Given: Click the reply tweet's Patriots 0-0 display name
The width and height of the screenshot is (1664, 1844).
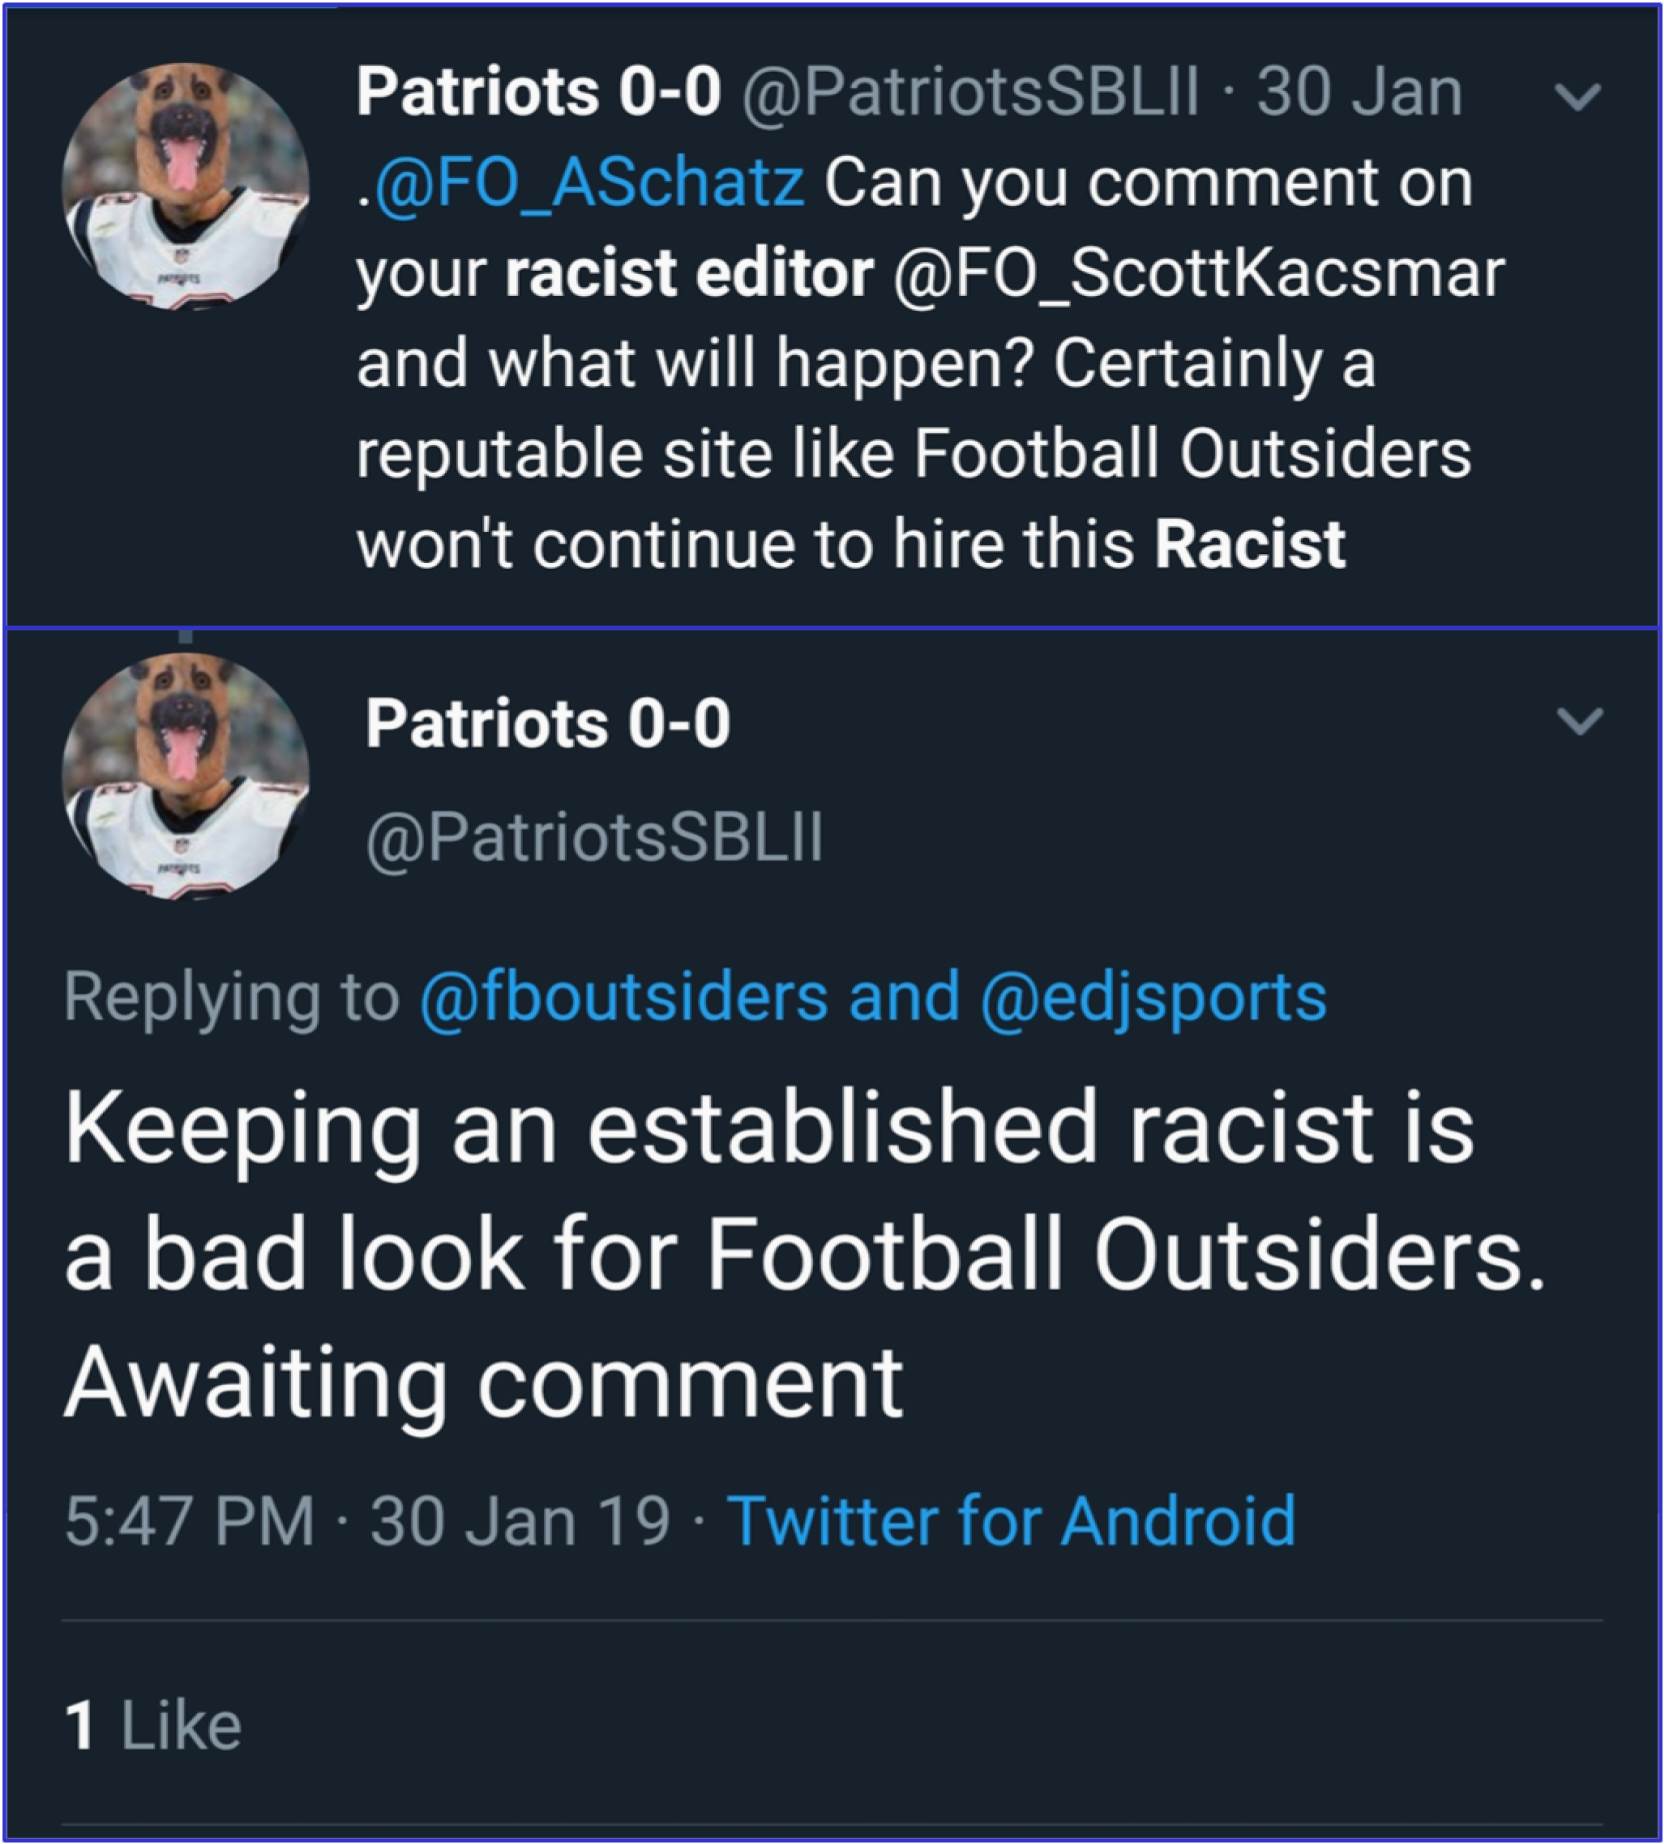Looking at the screenshot, I should pos(547,723).
